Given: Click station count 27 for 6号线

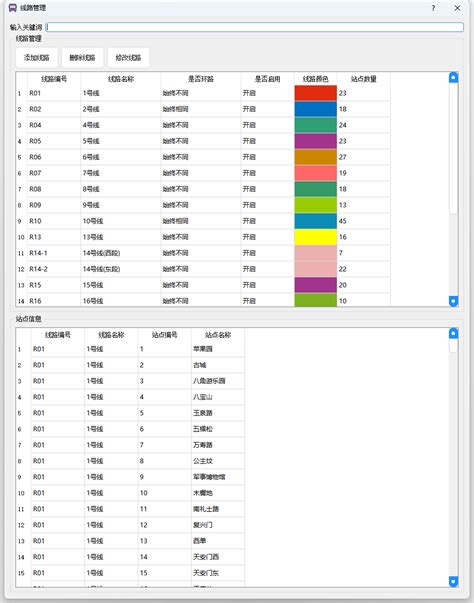Looking at the screenshot, I should pyautogui.click(x=364, y=157).
